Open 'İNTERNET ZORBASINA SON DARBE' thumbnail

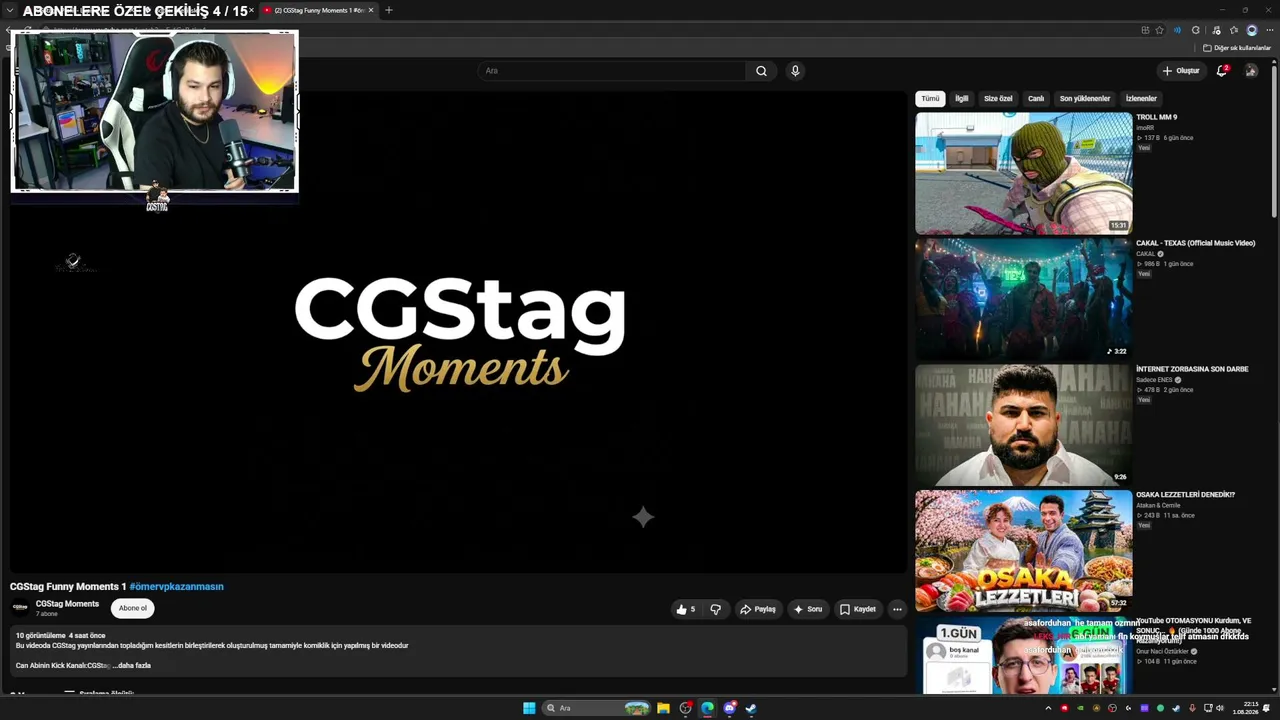pos(1024,425)
